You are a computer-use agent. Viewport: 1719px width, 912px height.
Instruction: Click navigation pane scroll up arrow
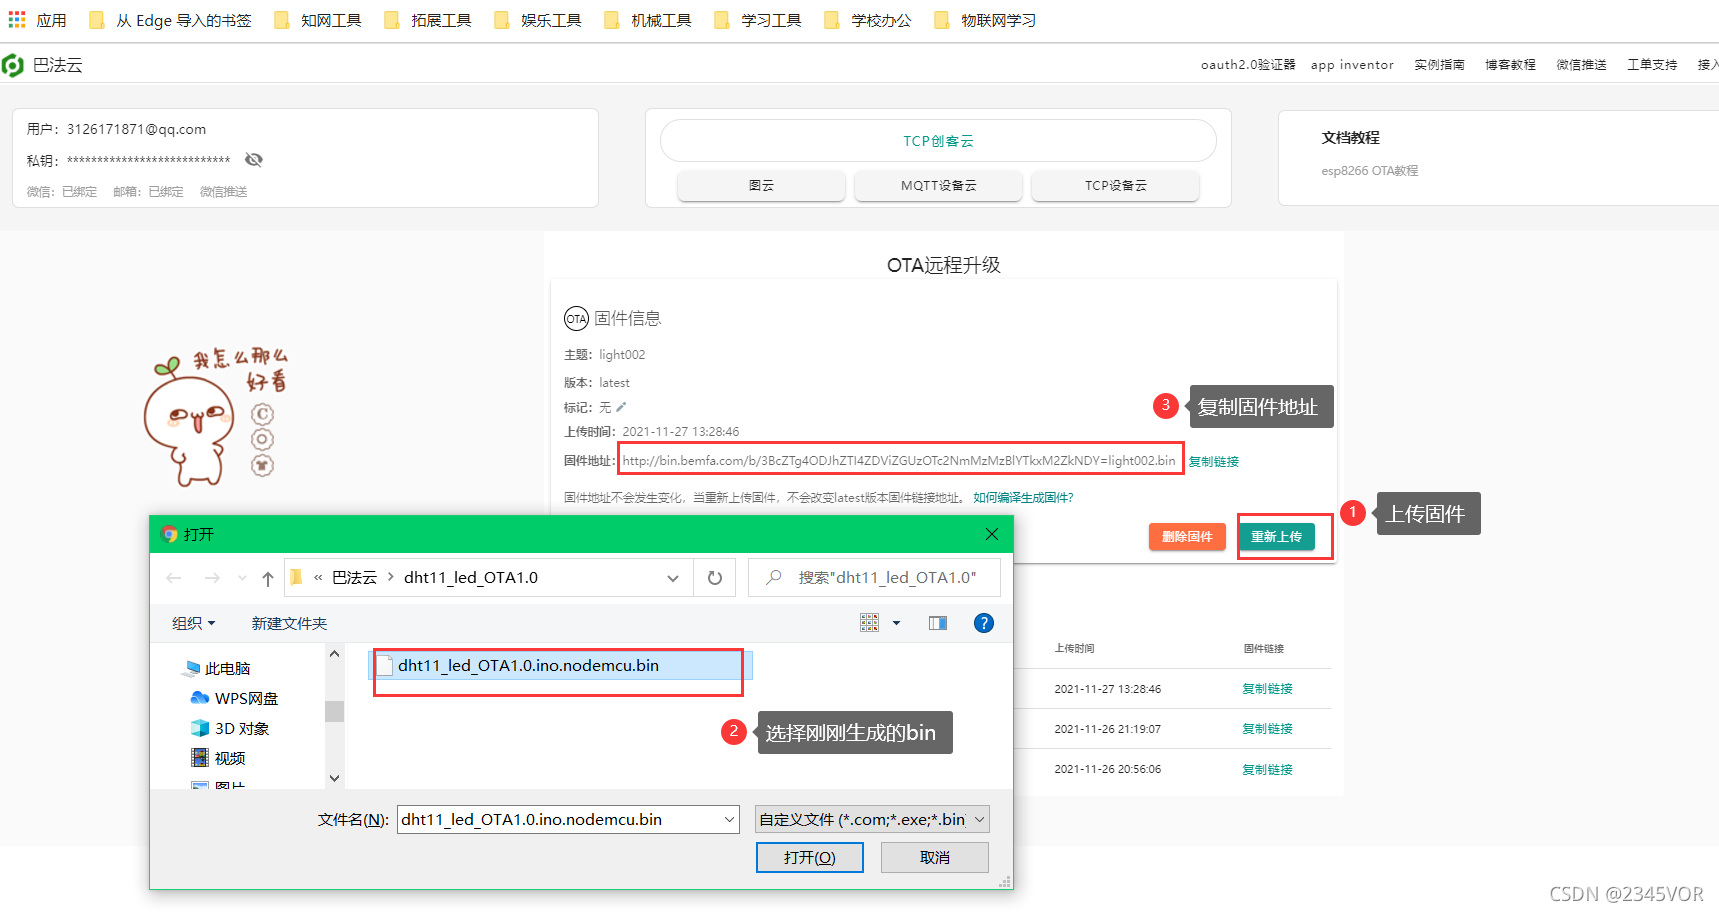click(x=334, y=654)
